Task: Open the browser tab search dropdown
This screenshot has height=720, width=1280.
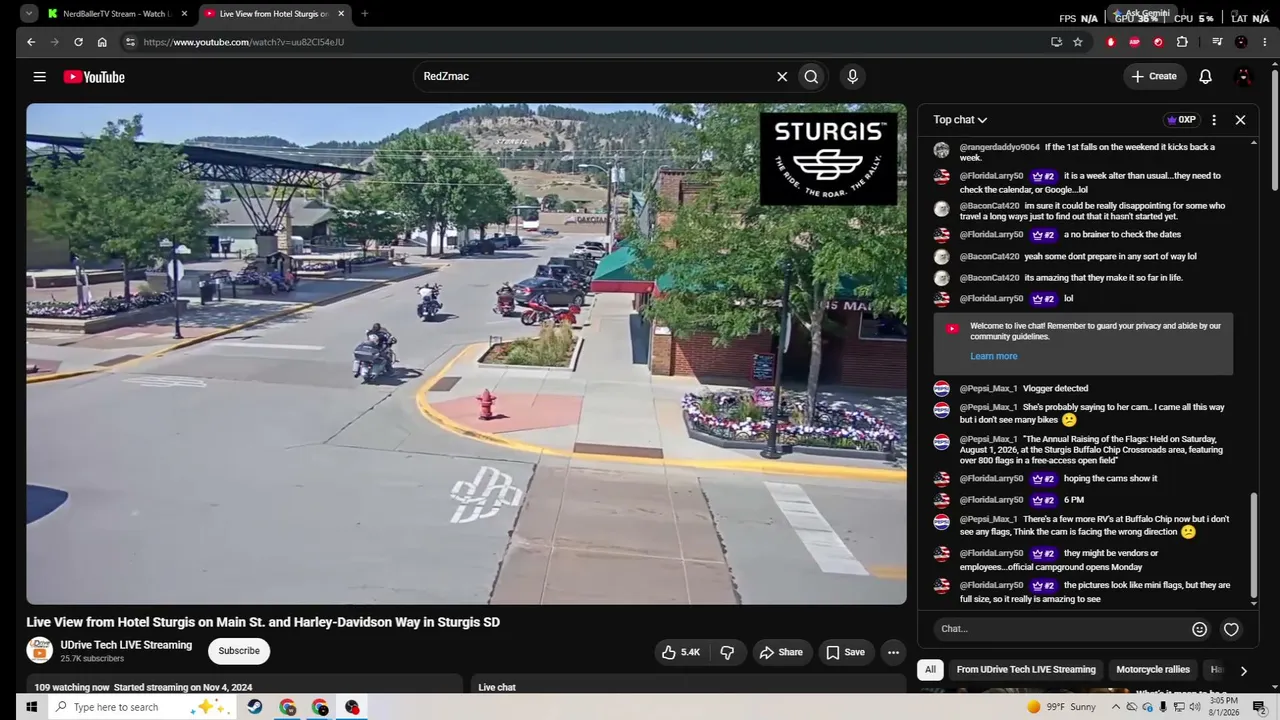Action: (30, 14)
